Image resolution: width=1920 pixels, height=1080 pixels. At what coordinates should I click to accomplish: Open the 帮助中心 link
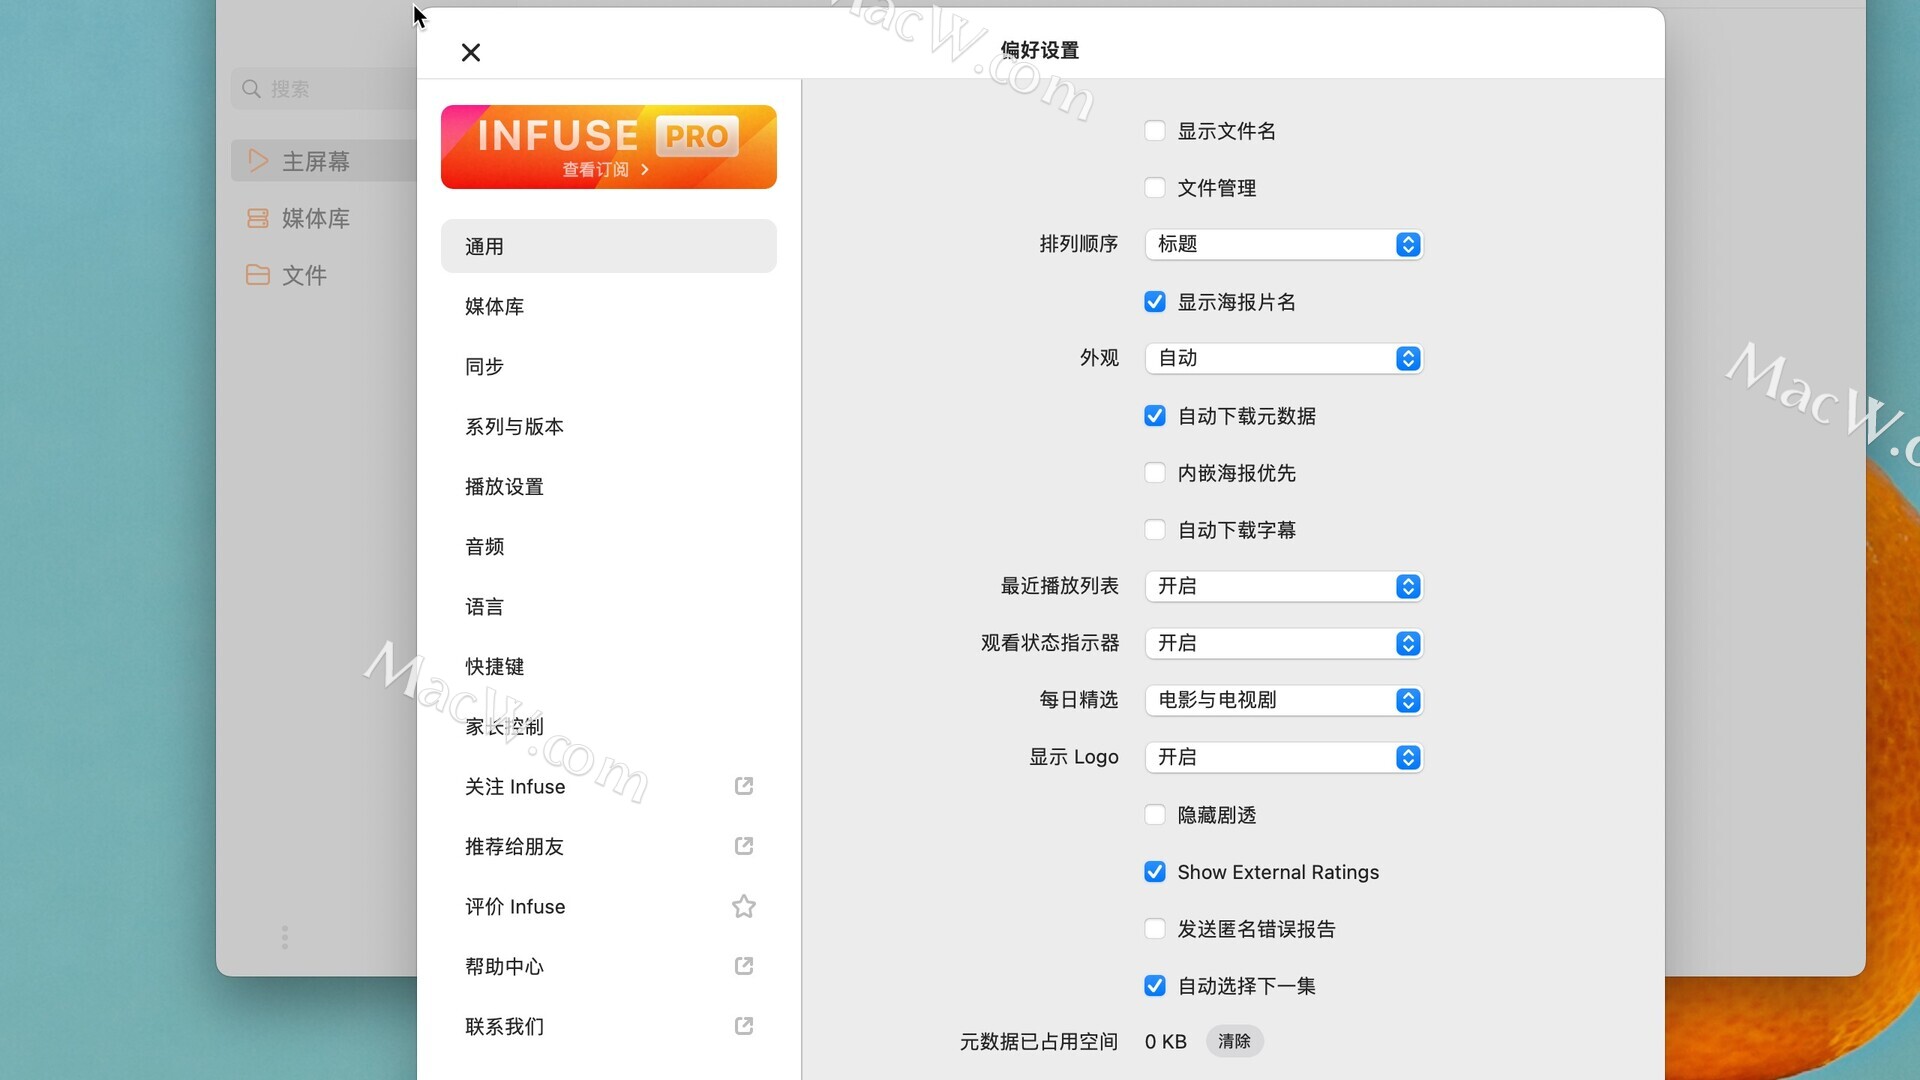click(x=608, y=966)
